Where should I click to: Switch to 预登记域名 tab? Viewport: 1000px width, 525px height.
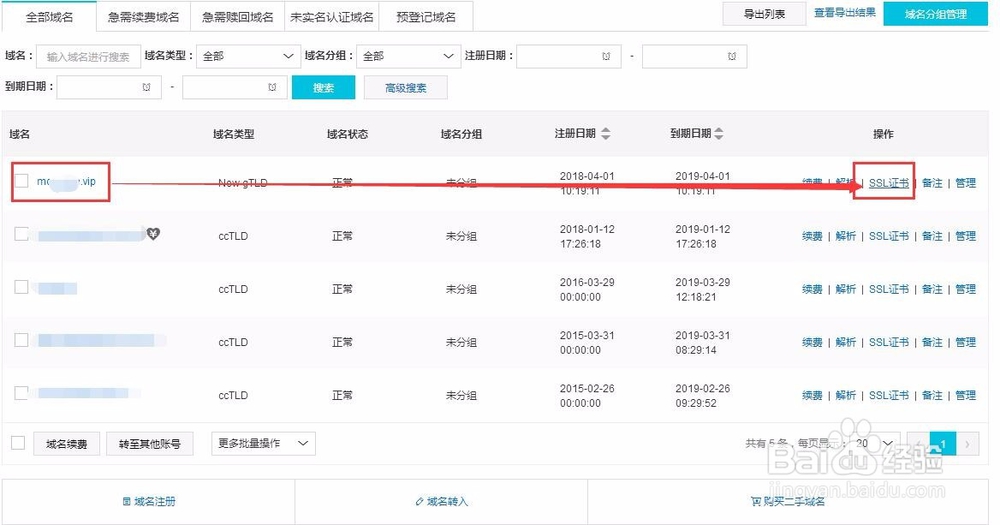click(x=426, y=17)
